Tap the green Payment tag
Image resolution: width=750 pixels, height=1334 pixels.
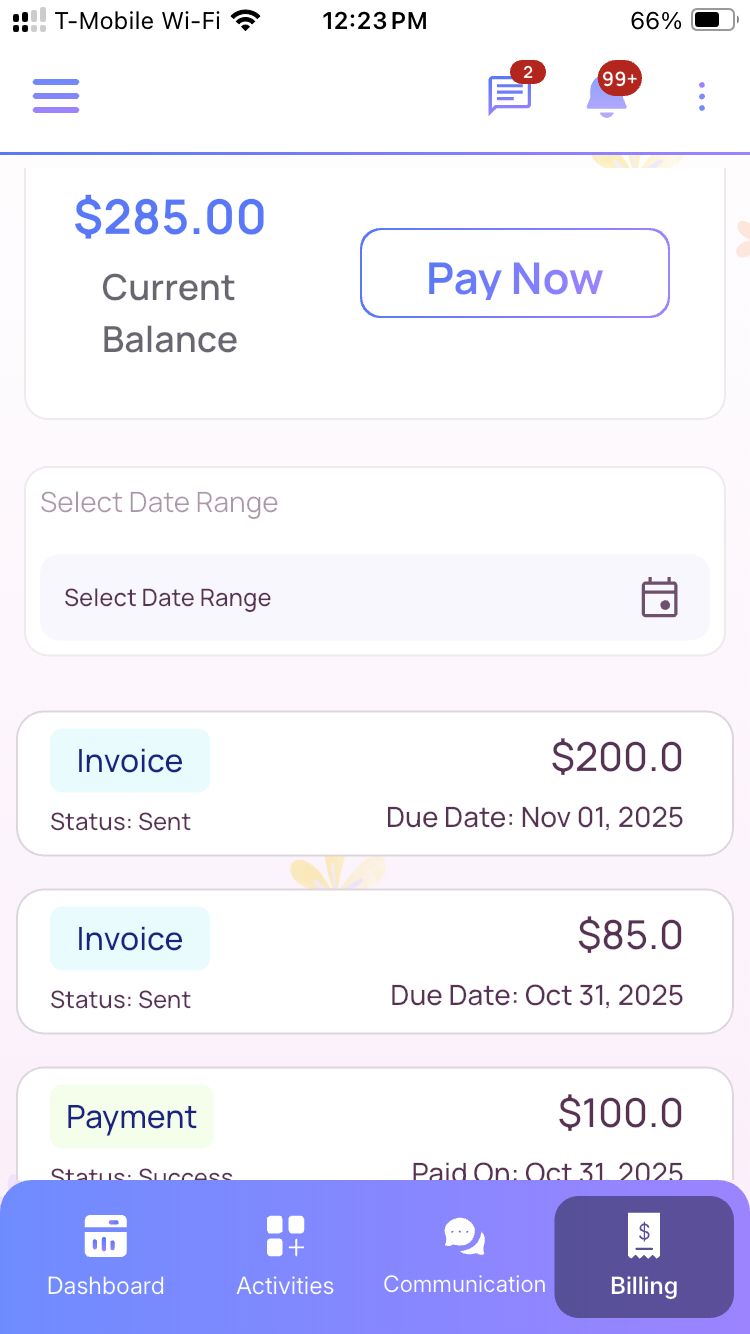[x=131, y=1117]
